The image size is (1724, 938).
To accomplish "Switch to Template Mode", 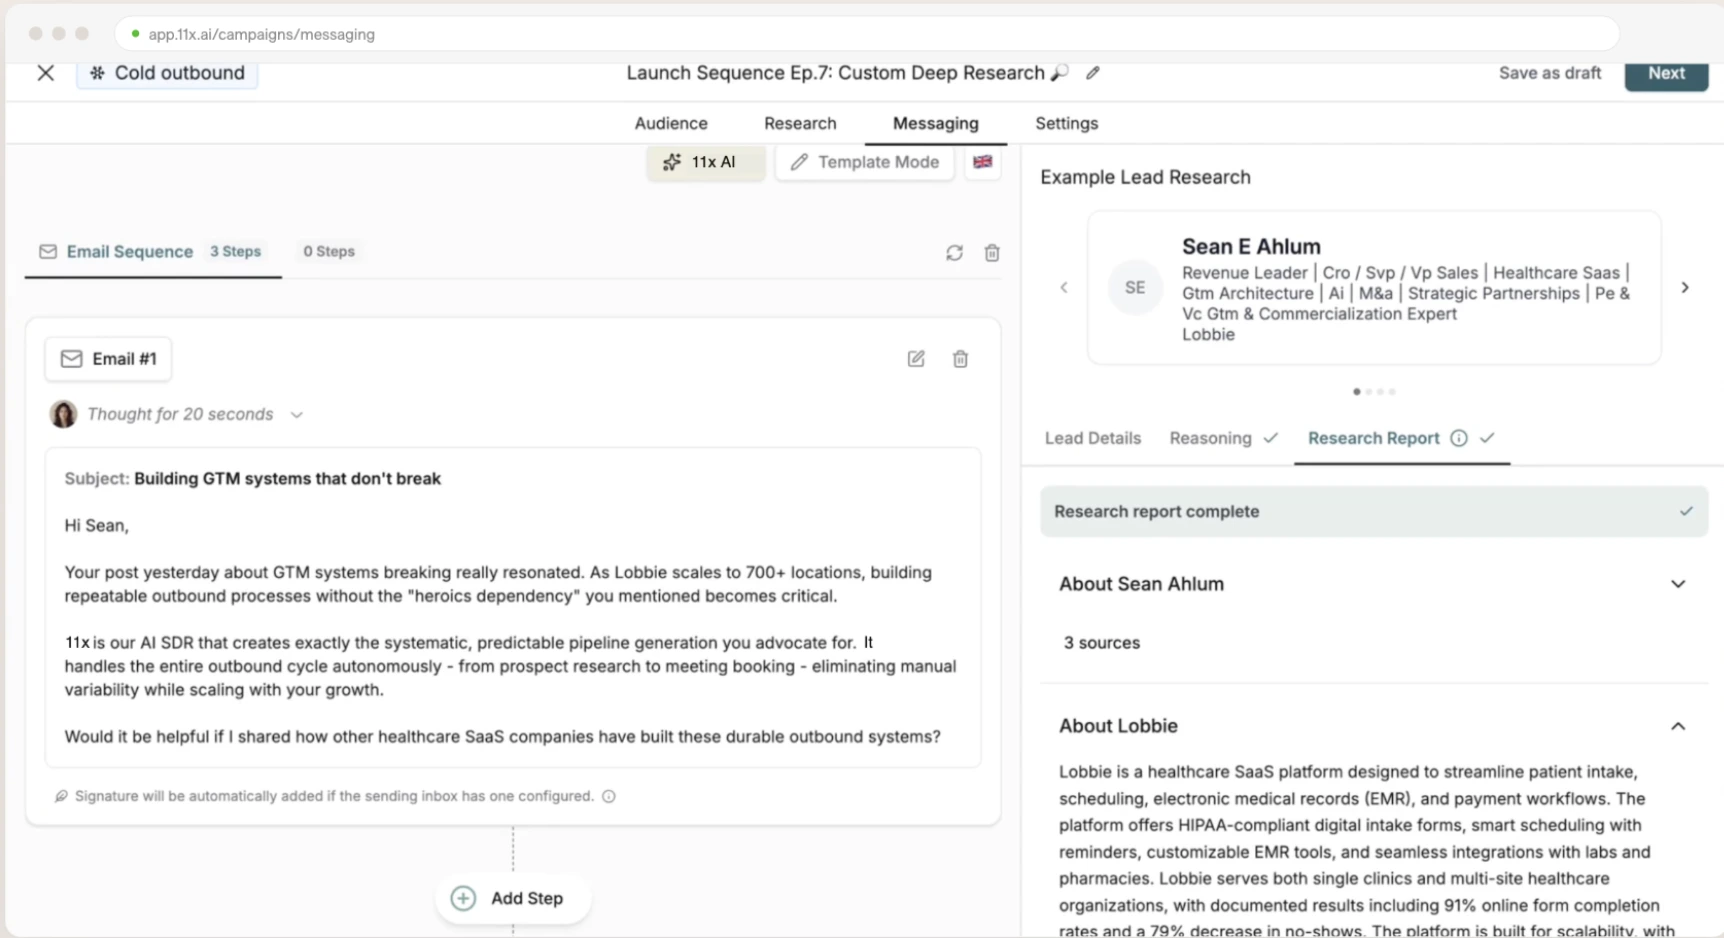I will pyautogui.click(x=865, y=162).
